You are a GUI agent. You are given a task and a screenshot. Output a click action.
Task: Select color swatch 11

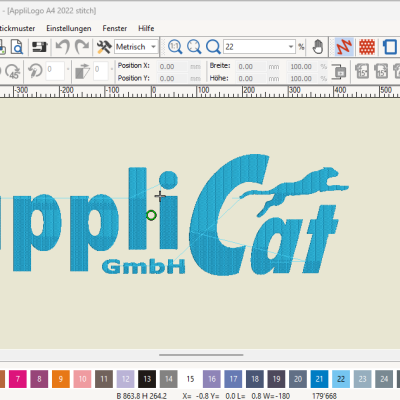coord(104,379)
